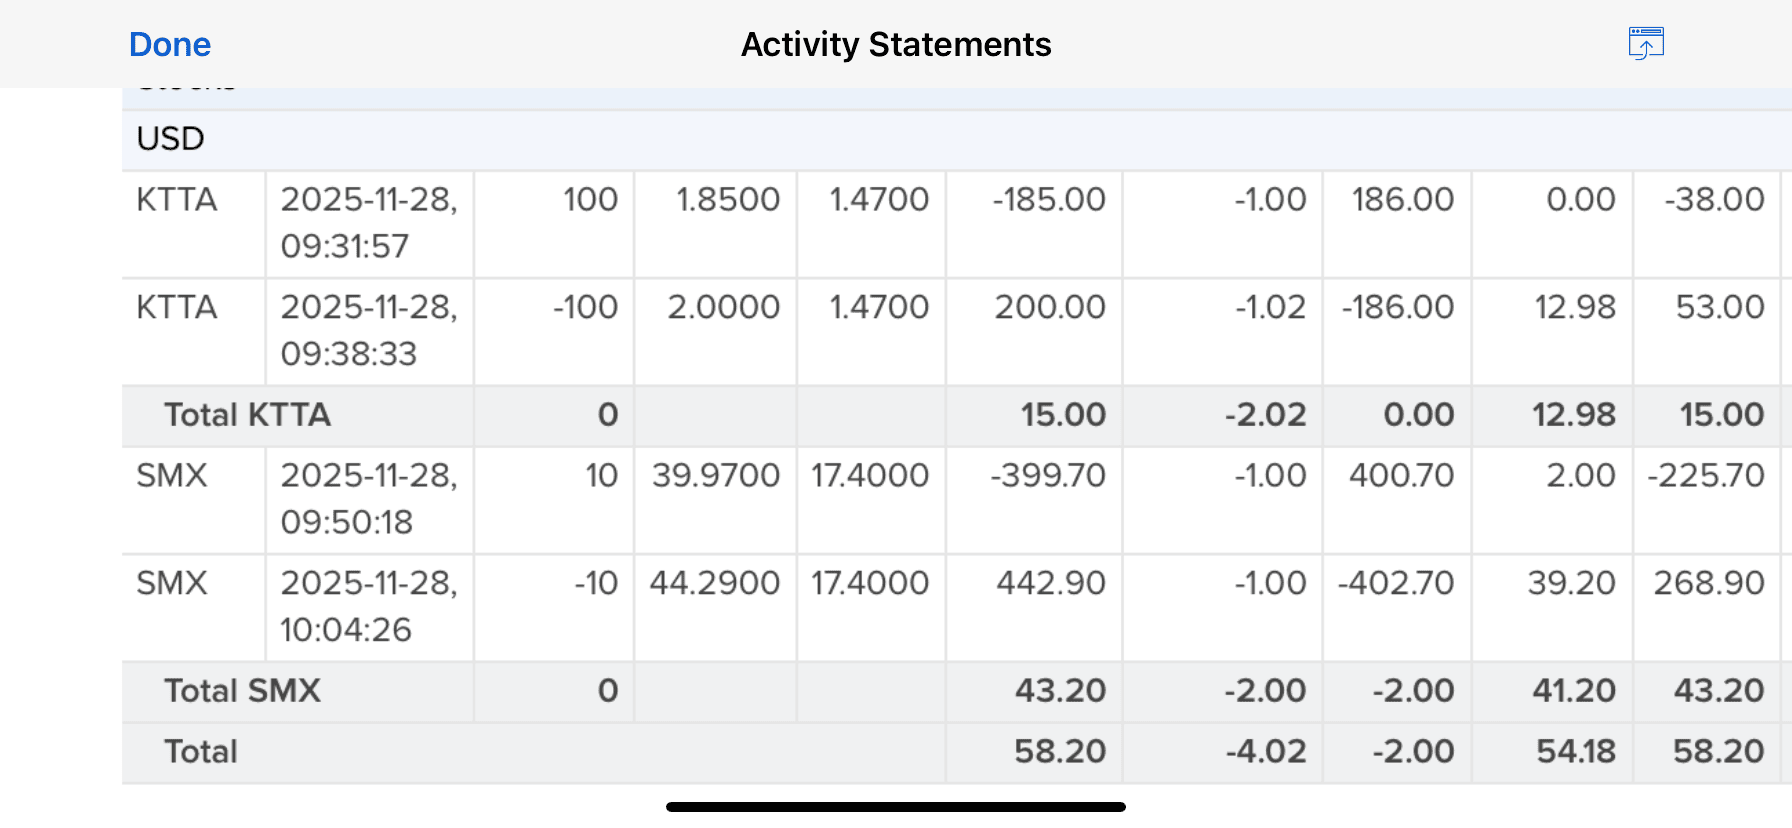Tap the Done button

point(170,45)
